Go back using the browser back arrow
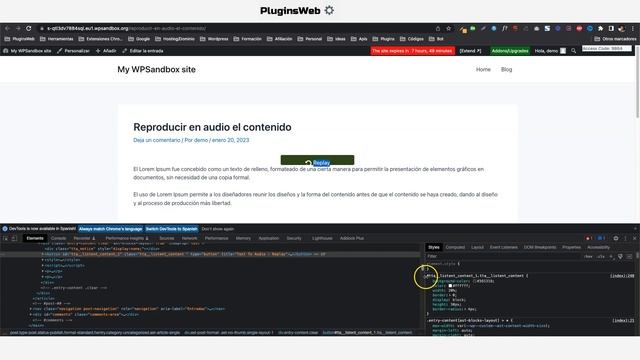 [7, 28]
